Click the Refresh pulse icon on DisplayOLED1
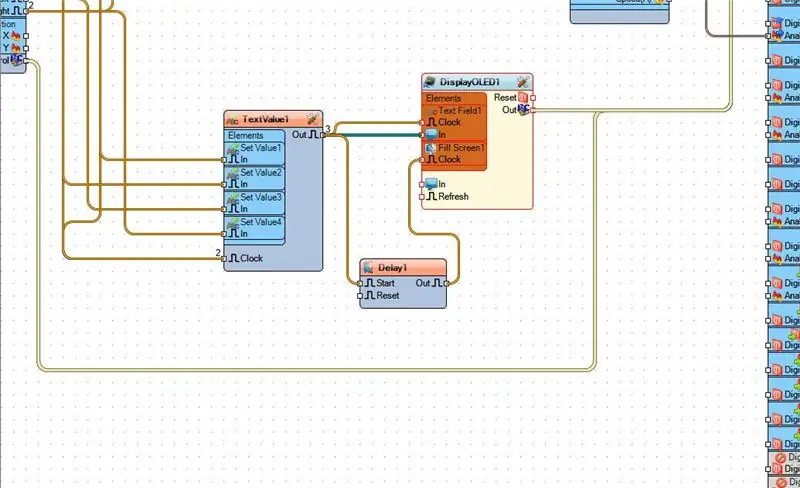The image size is (800, 488). [432, 196]
